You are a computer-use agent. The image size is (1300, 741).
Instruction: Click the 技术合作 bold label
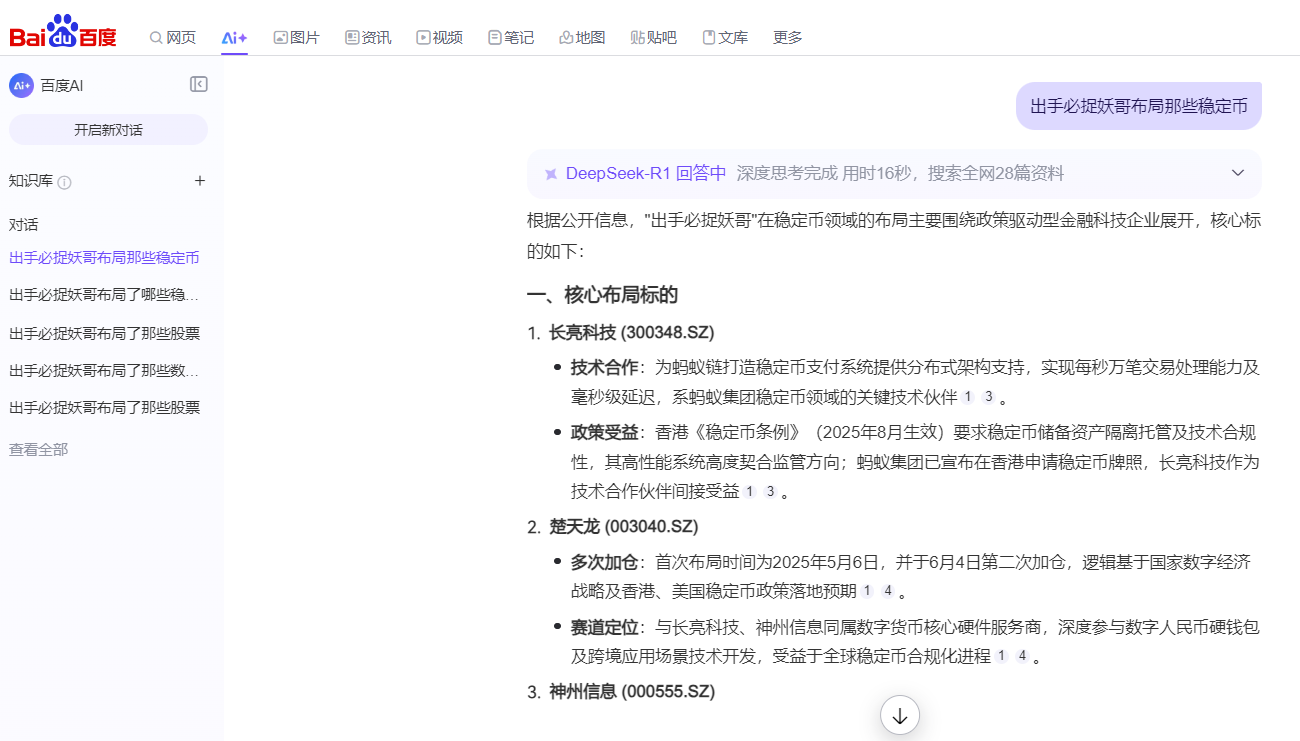pyautogui.click(x=604, y=367)
